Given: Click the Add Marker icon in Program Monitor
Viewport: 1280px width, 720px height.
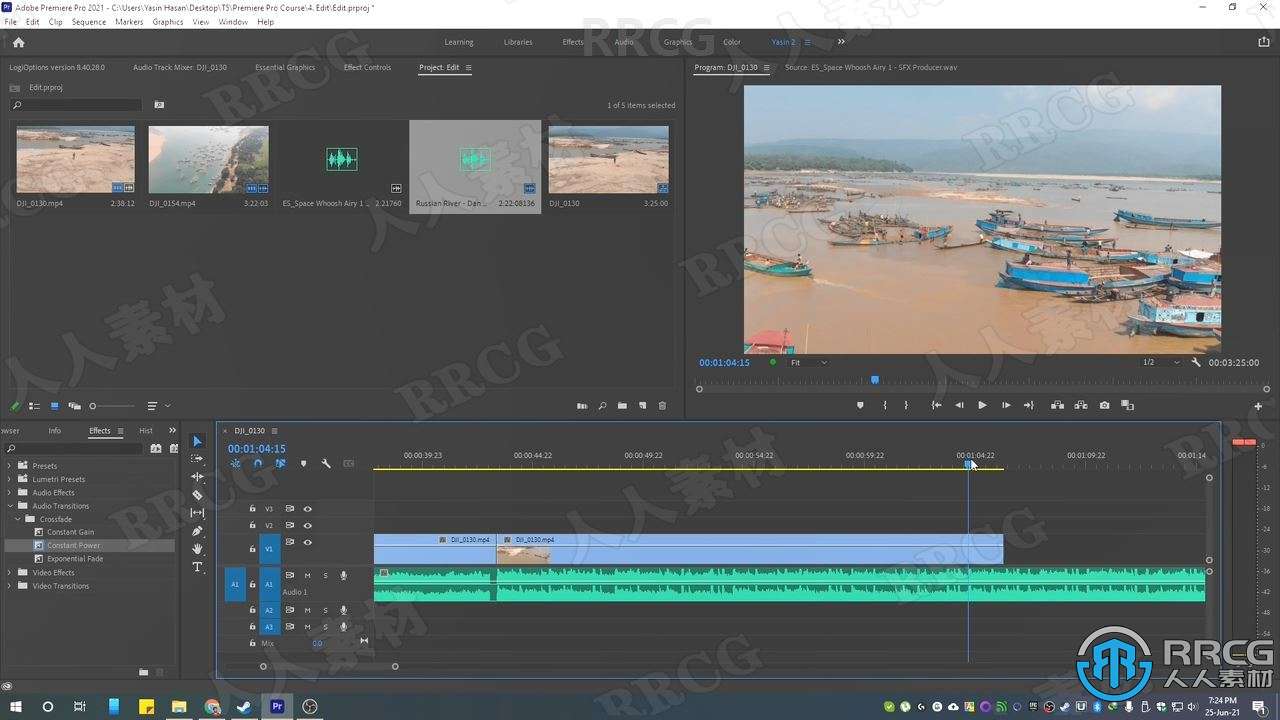Looking at the screenshot, I should coord(860,405).
